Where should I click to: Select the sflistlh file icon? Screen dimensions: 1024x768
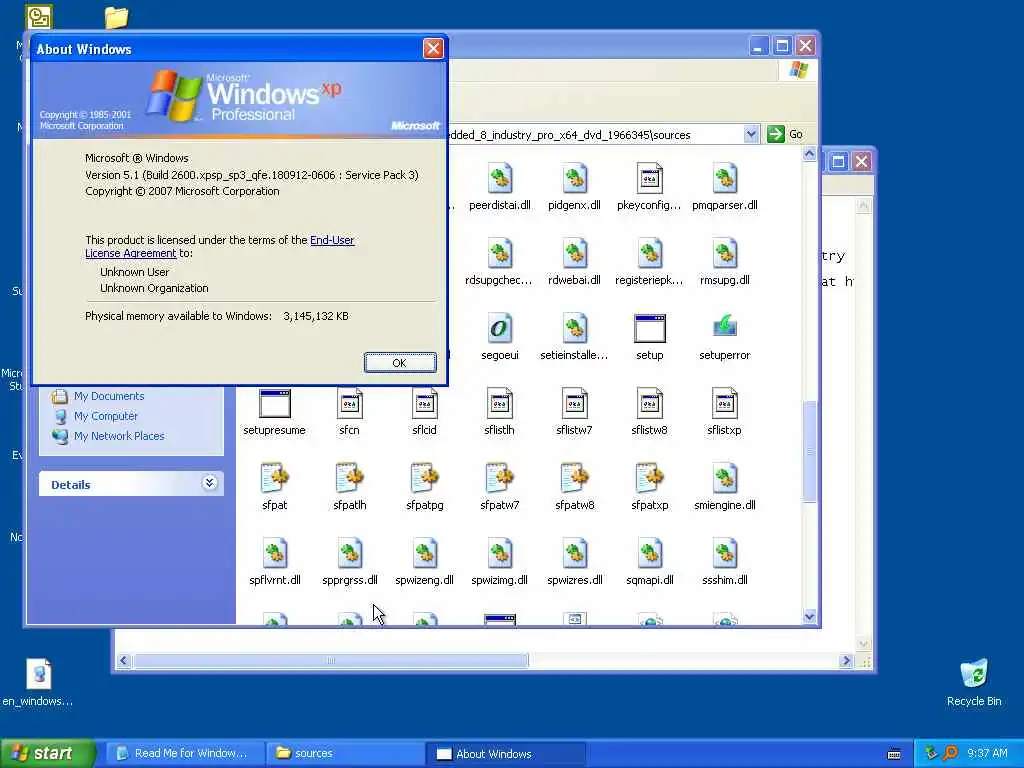(x=500, y=404)
